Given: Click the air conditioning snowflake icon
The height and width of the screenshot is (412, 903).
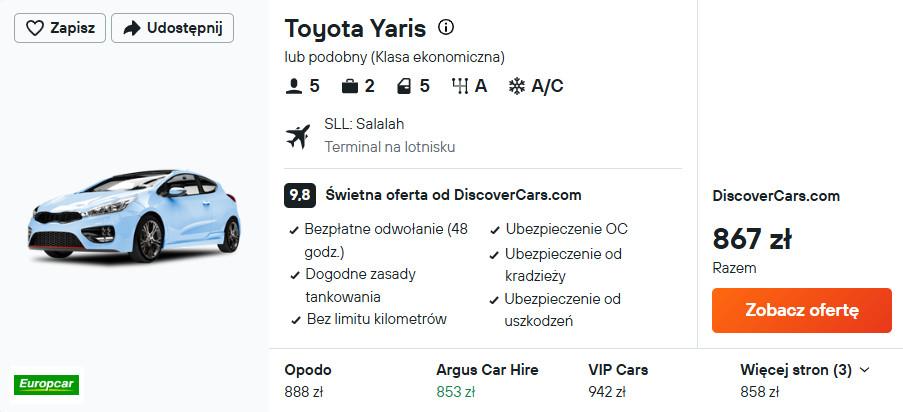Looking at the screenshot, I should 517,86.
